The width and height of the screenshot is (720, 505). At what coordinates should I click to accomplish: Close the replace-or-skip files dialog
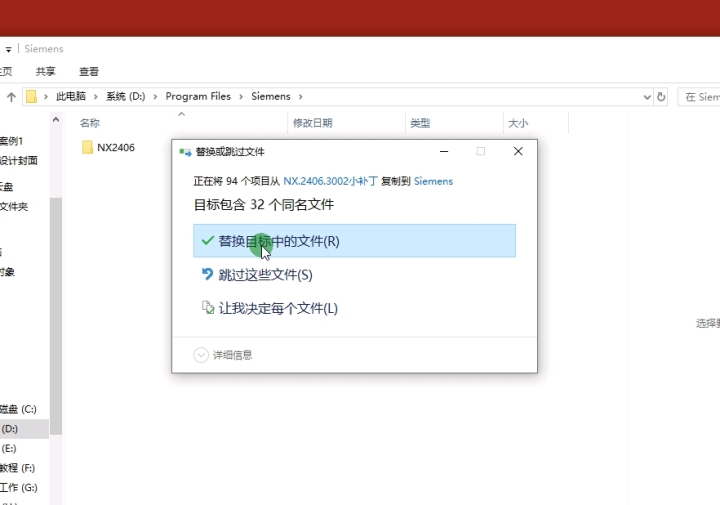(518, 152)
